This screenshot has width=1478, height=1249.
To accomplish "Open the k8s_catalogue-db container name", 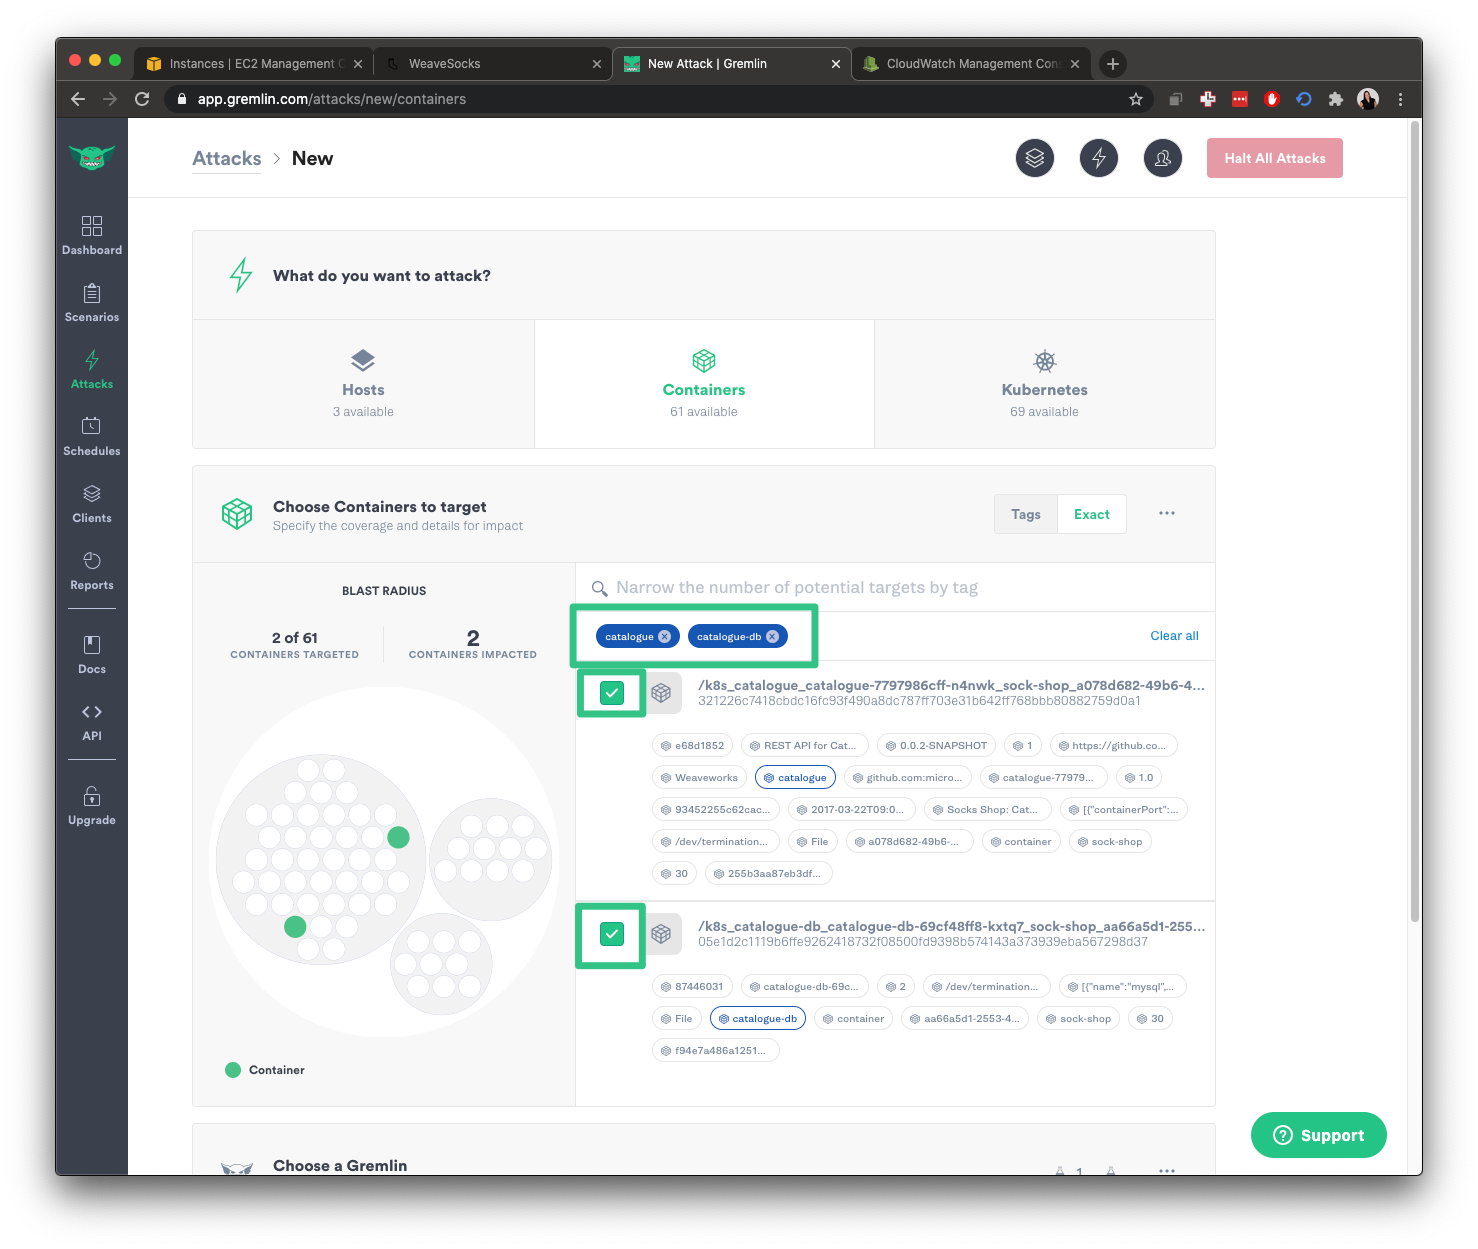I will click(951, 927).
